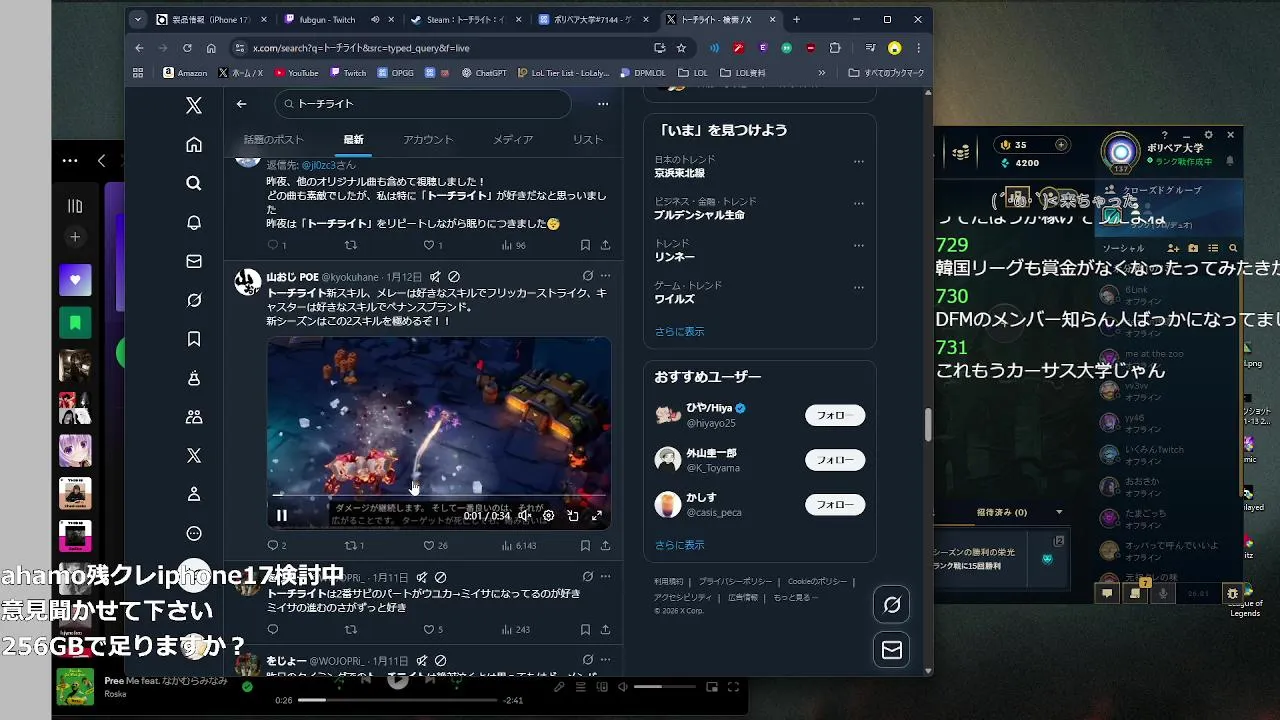The height and width of the screenshot is (720, 1280).
Task: Open Notifications bell in the X sidebar
Action: point(194,223)
